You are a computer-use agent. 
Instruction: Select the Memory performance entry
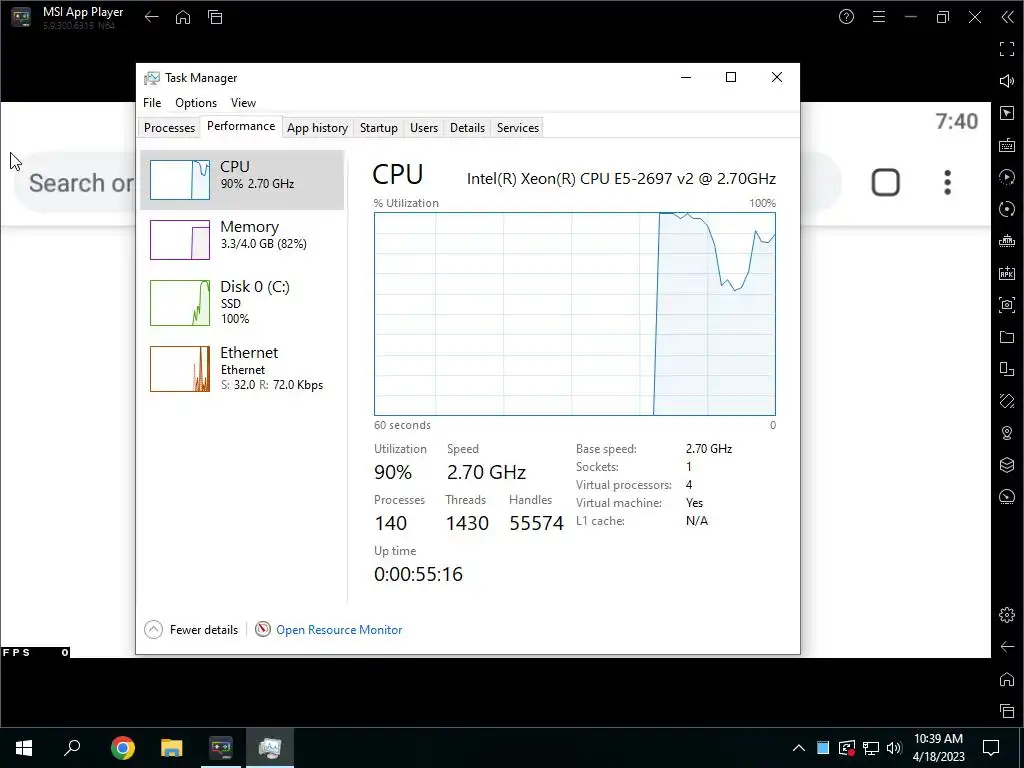242,240
